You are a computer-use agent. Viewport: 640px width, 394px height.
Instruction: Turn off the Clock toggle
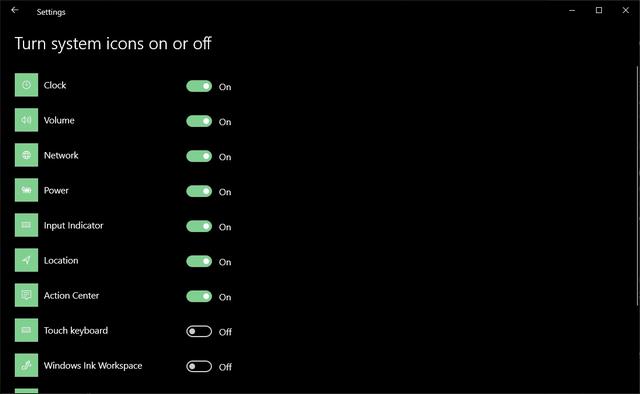[199, 86]
